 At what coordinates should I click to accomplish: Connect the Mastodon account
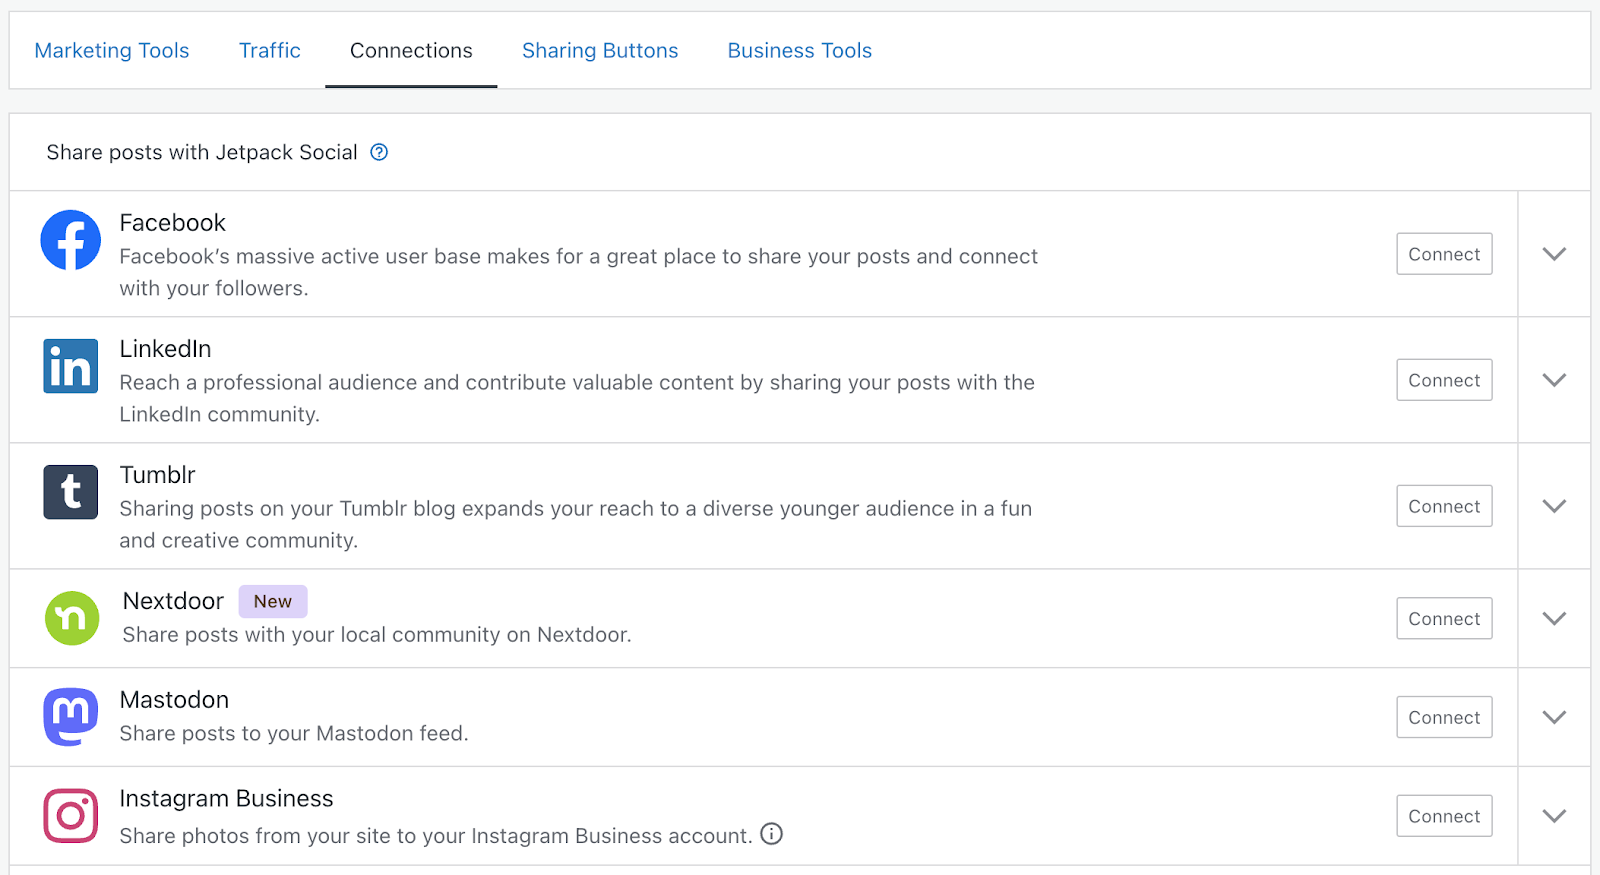click(1444, 717)
